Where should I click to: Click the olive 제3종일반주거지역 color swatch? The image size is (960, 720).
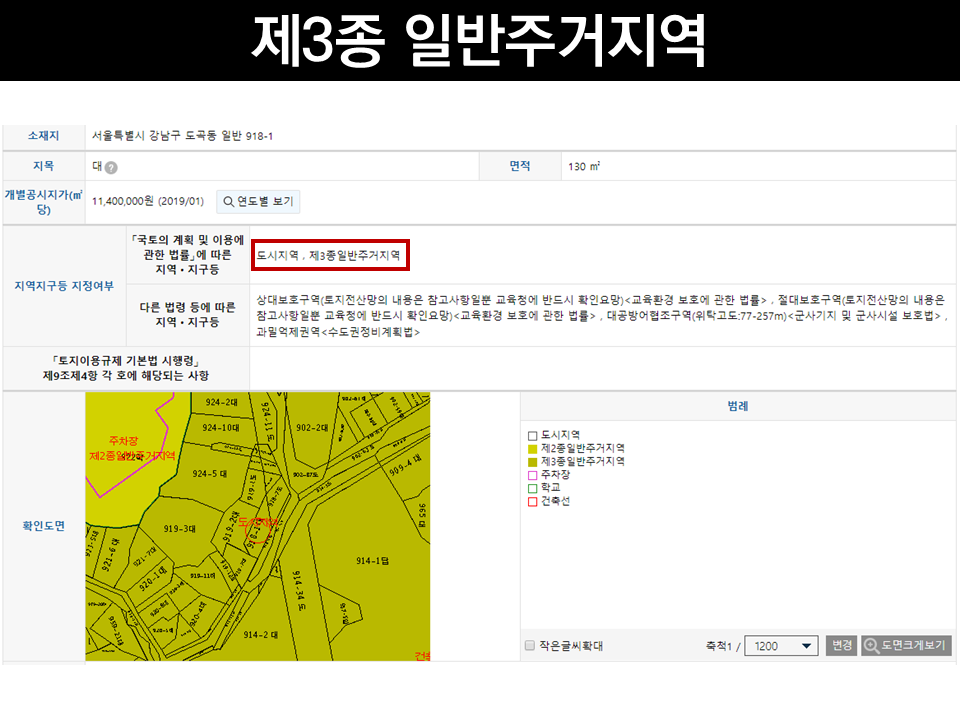pos(530,459)
